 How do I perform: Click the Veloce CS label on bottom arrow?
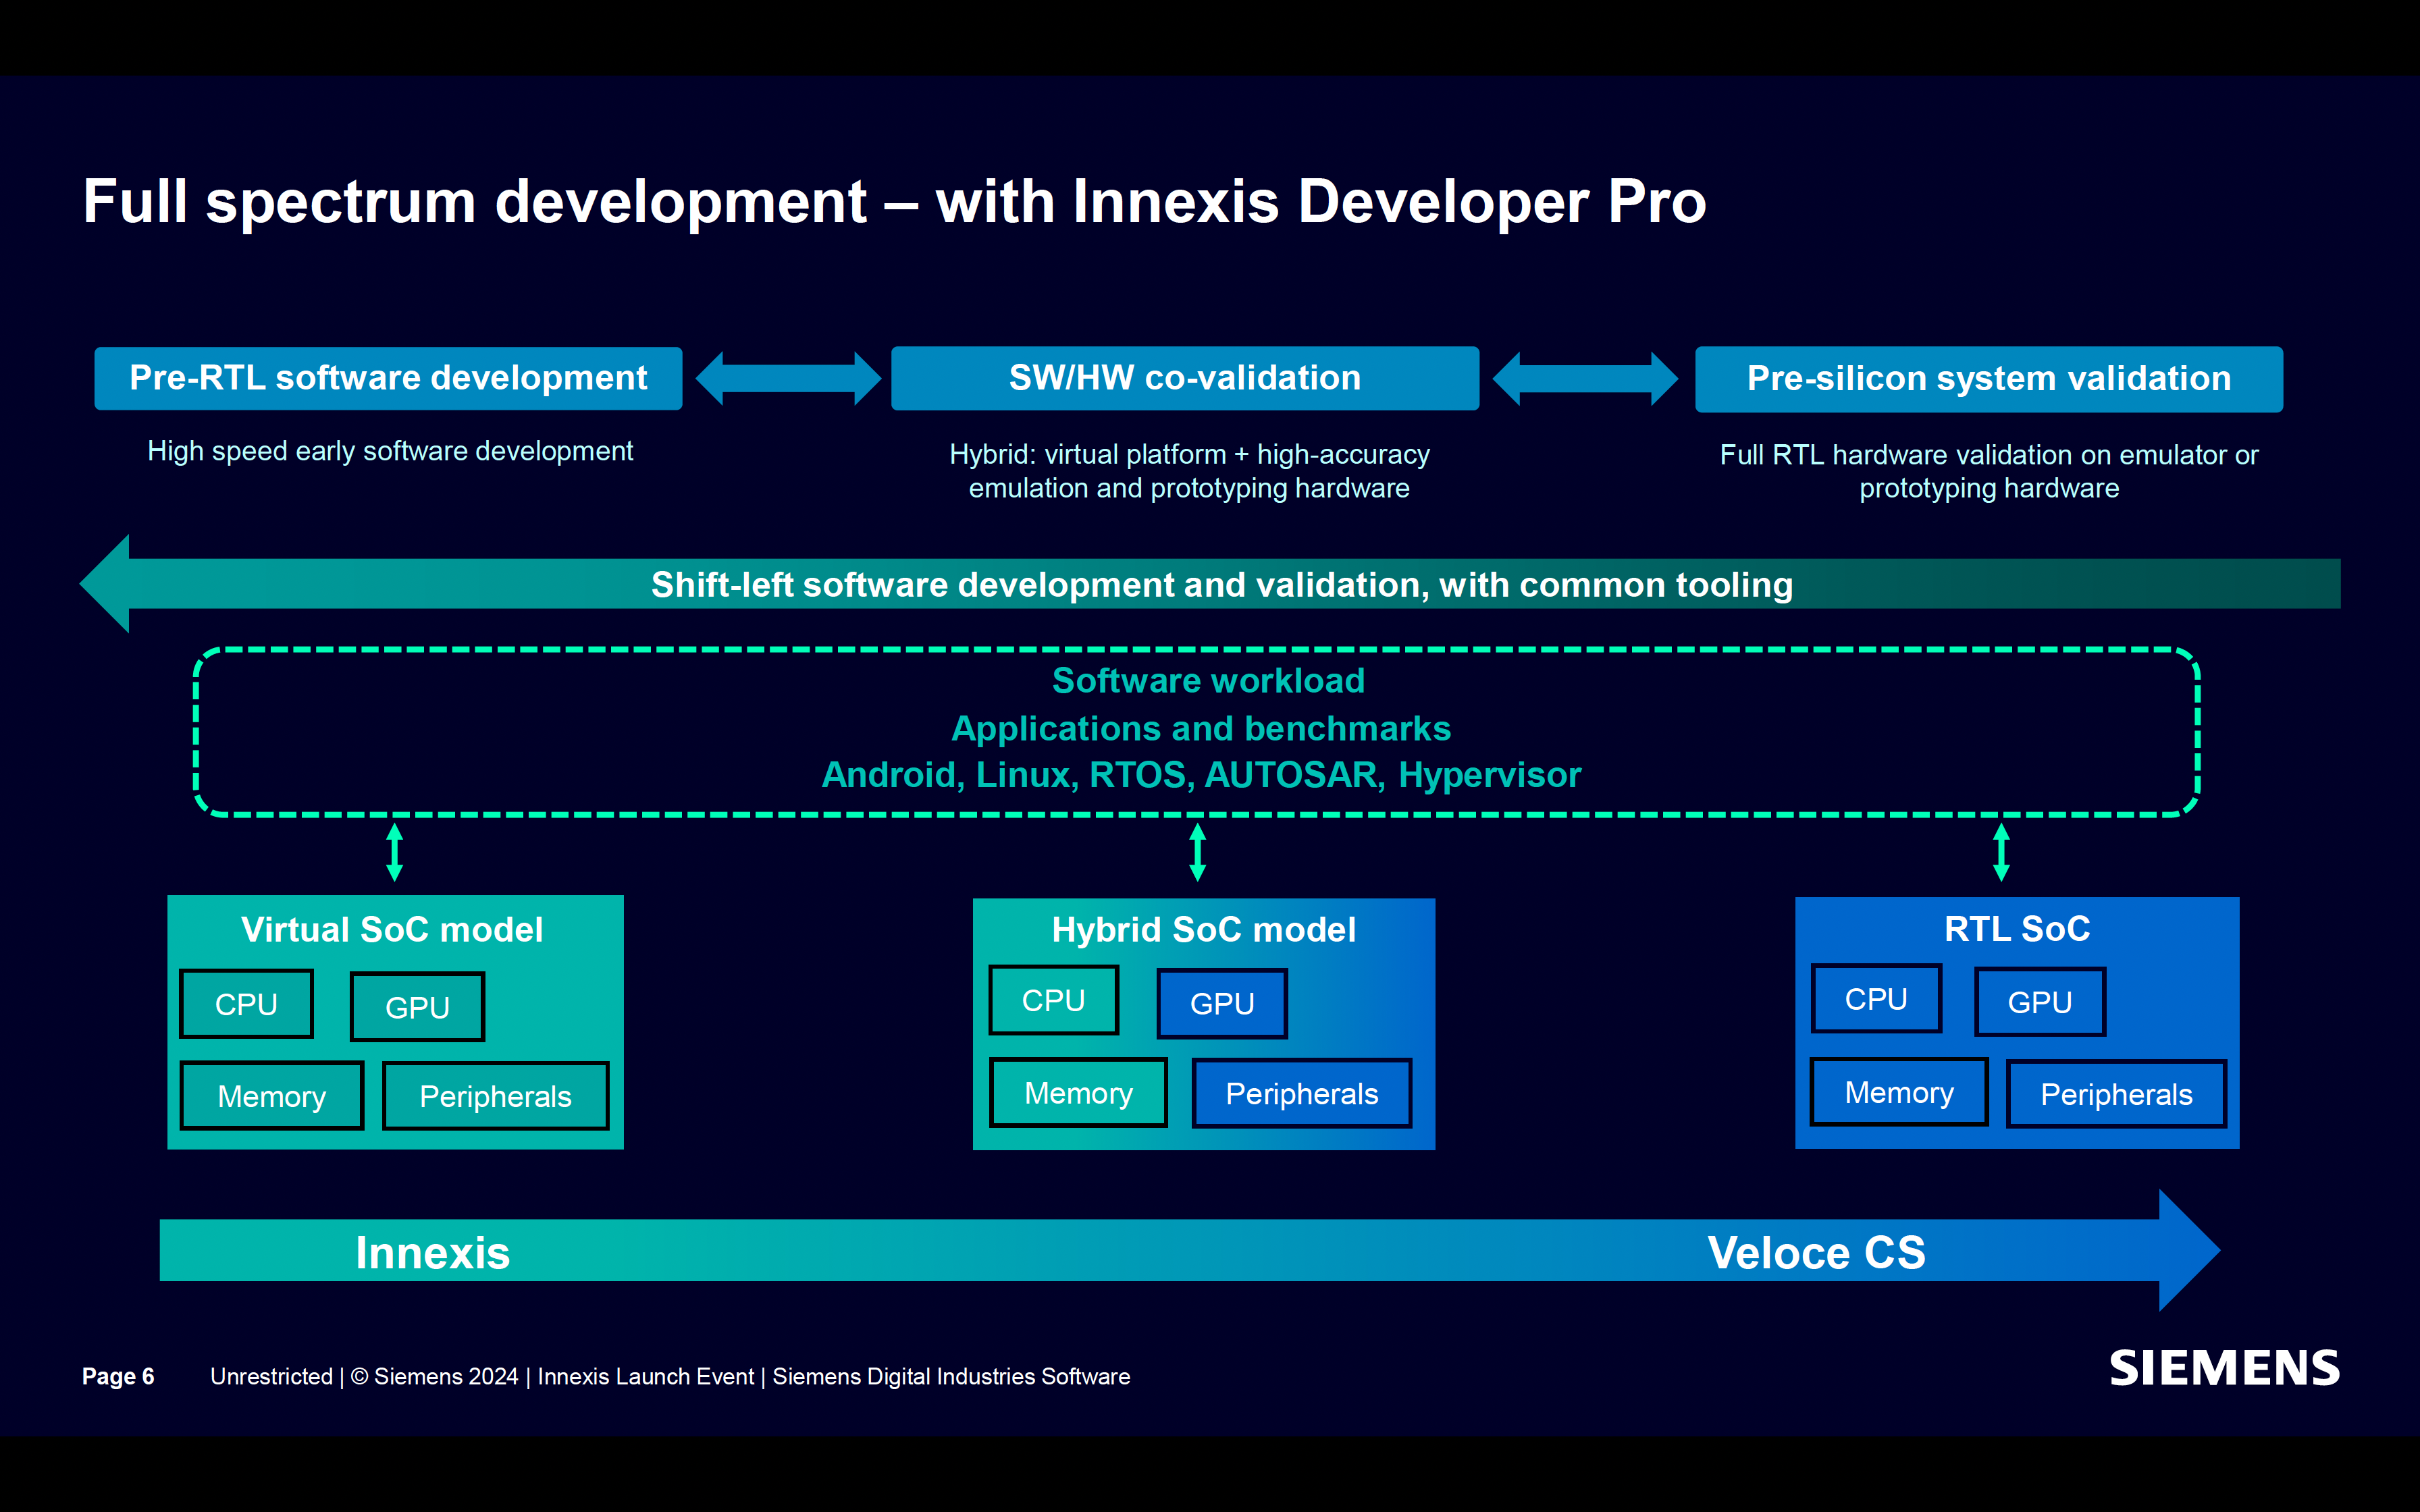coord(1816,1252)
